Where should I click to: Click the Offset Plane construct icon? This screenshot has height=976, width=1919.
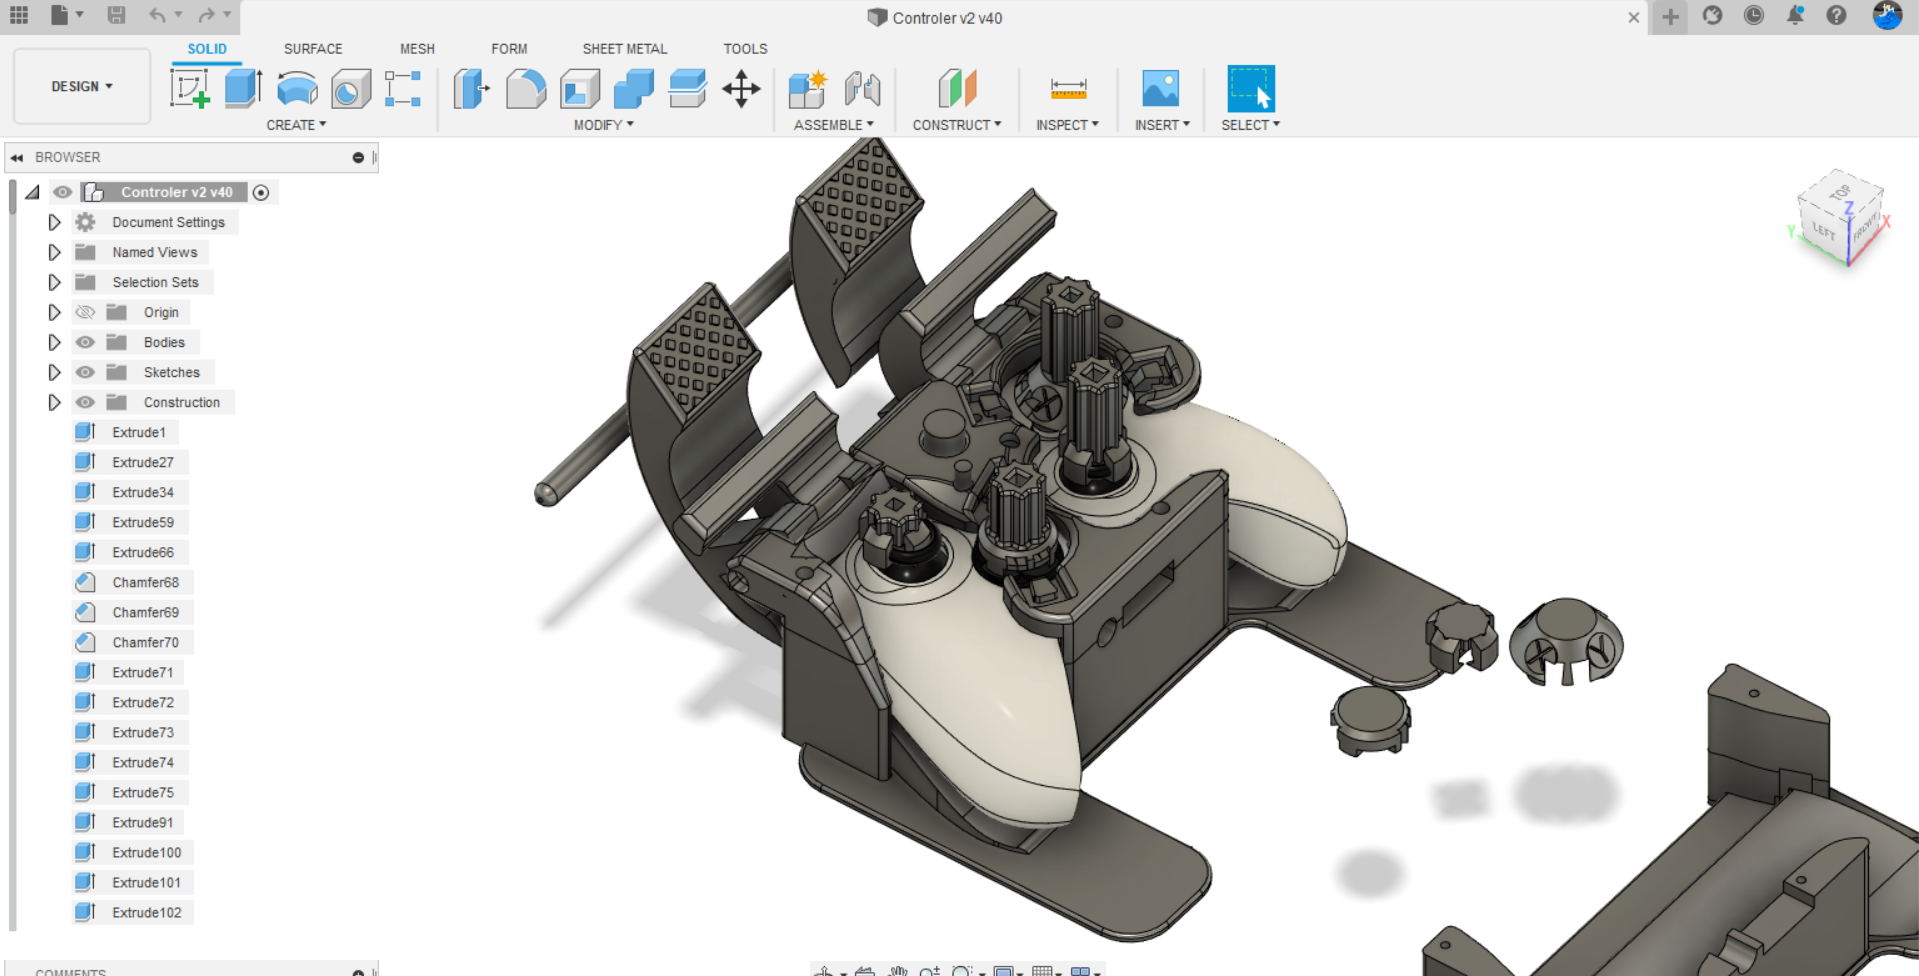point(957,88)
